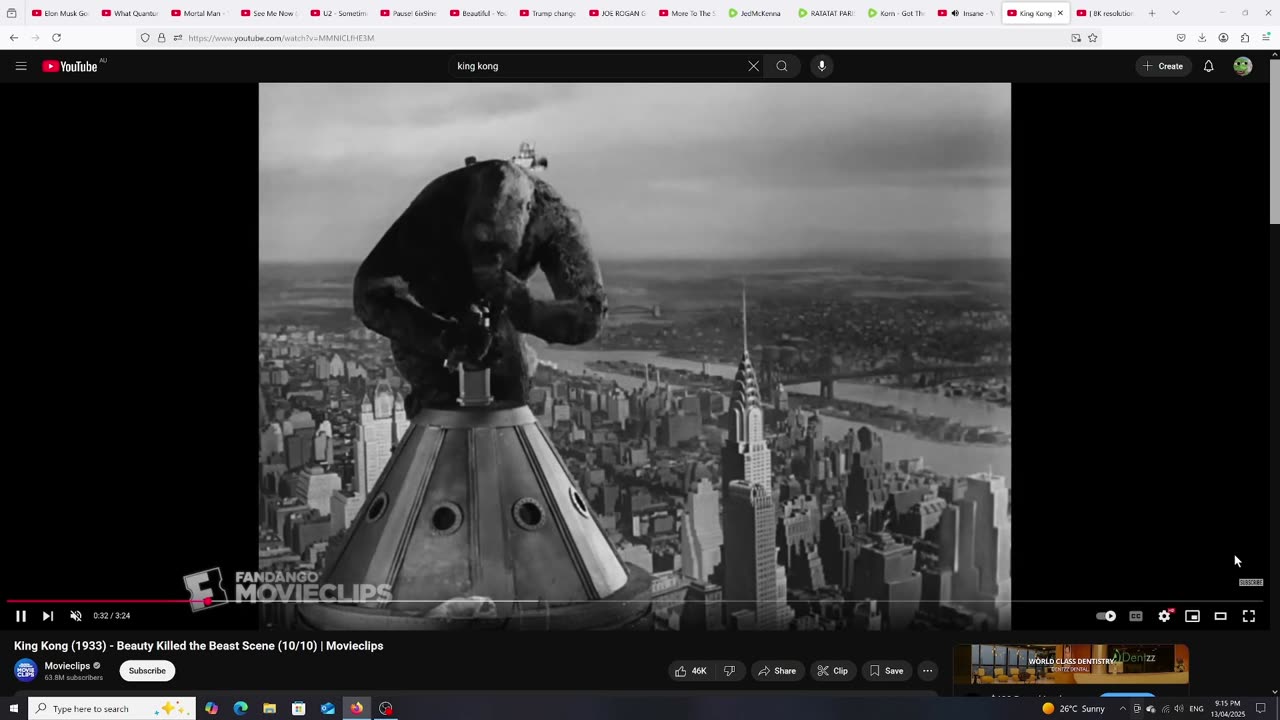
Task: Open a new browser tab
Action: [1152, 13]
